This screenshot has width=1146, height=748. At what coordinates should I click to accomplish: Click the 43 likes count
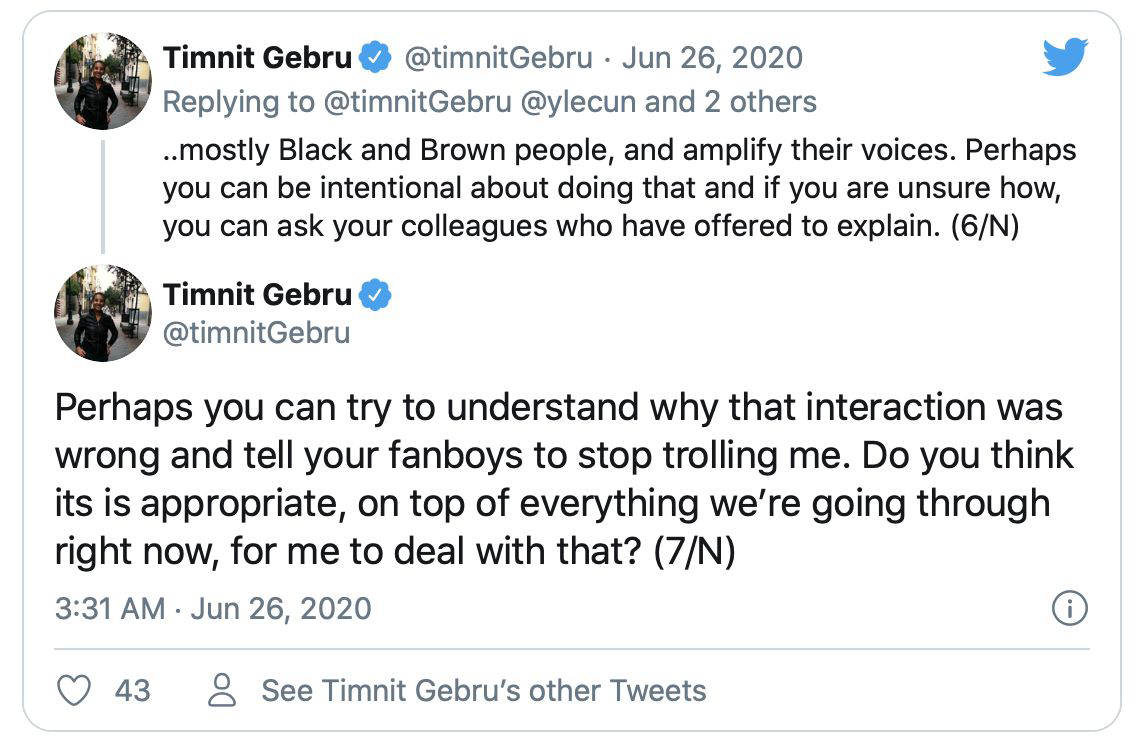pyautogui.click(x=132, y=690)
